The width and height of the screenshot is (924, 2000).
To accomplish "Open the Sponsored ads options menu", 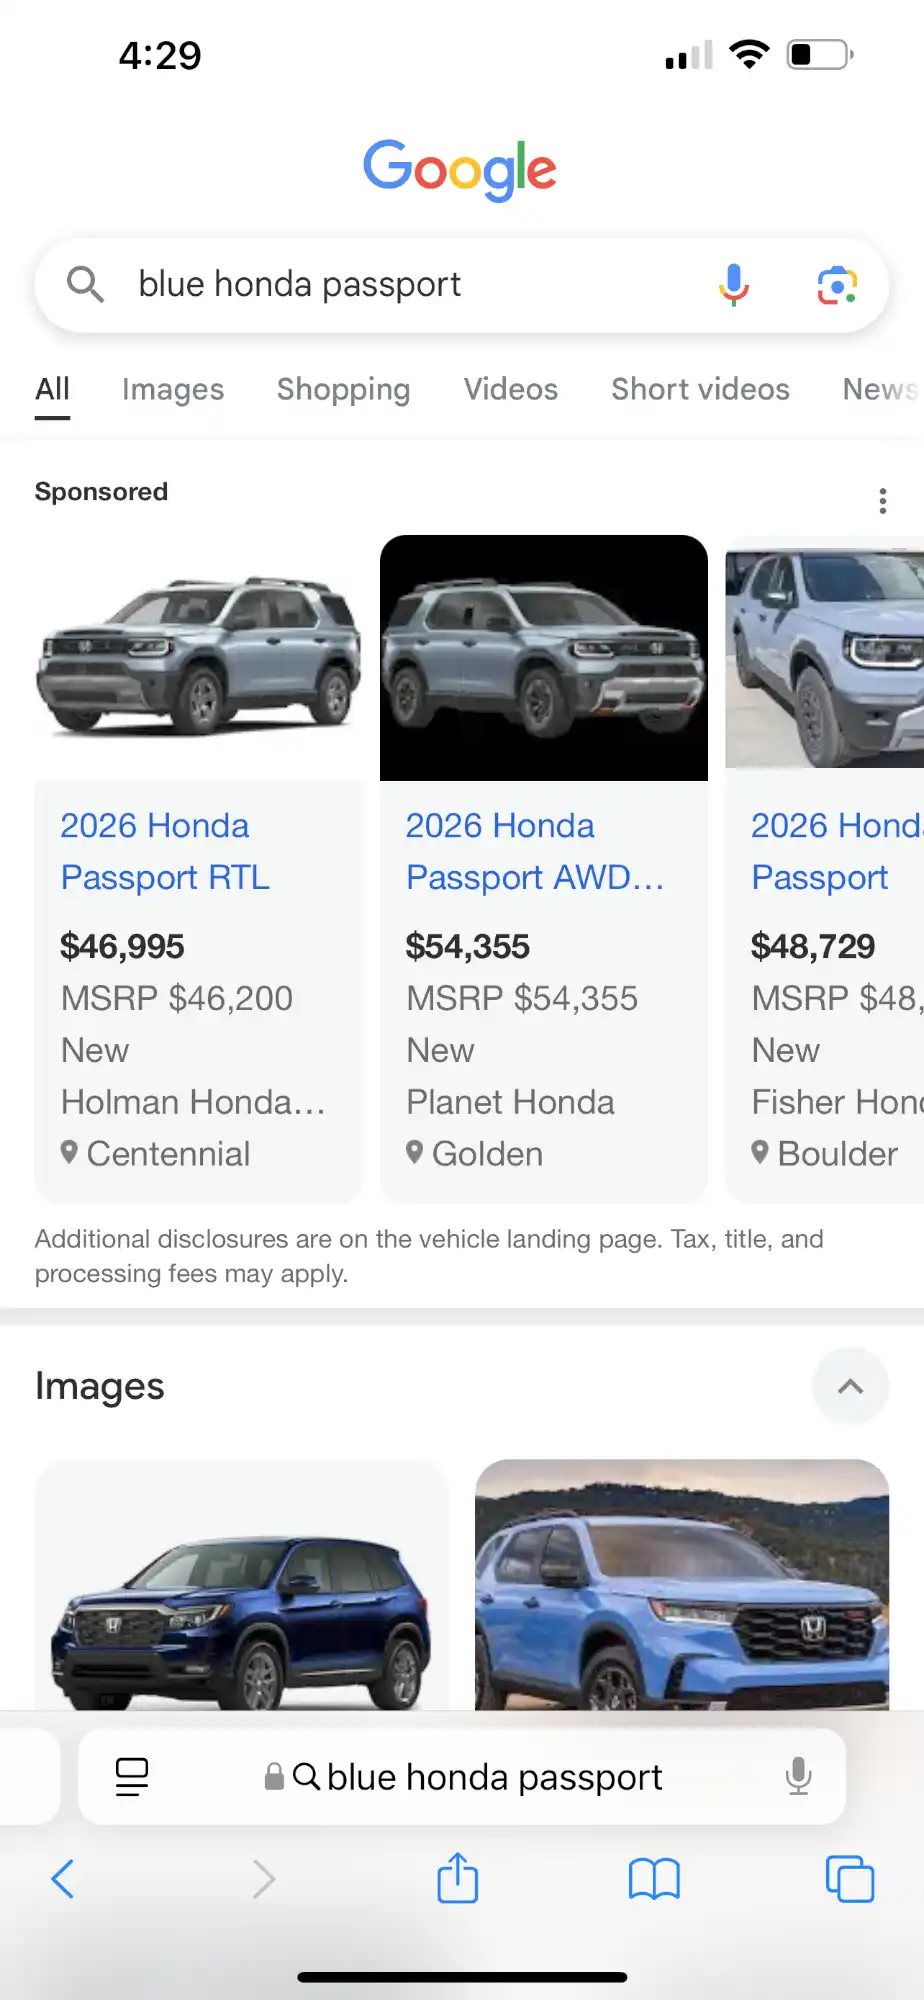I will point(884,500).
